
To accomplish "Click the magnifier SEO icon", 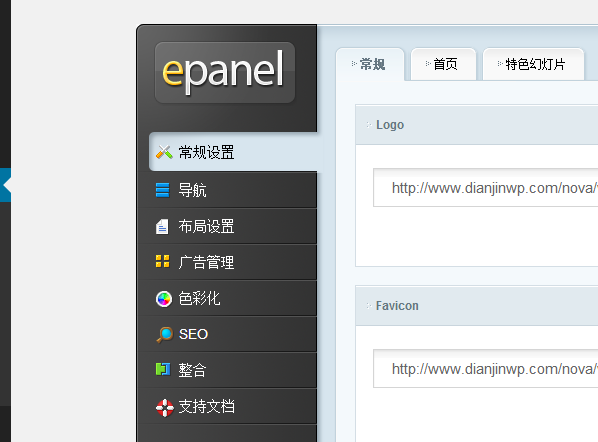I will click(165, 334).
